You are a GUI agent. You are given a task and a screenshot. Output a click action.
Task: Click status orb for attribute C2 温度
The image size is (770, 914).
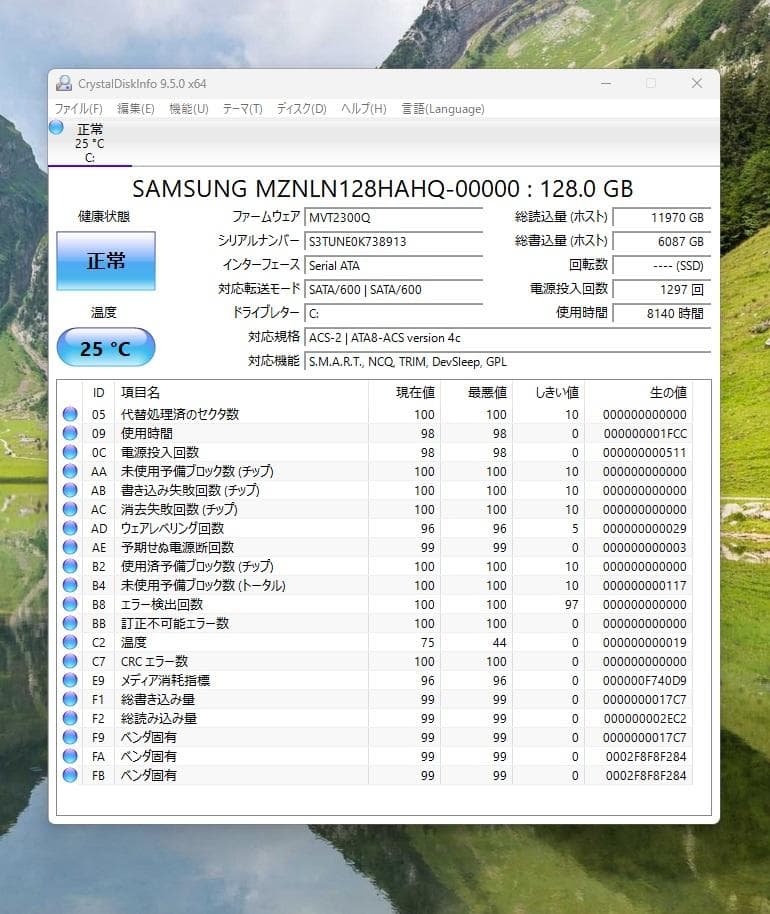click(70, 642)
